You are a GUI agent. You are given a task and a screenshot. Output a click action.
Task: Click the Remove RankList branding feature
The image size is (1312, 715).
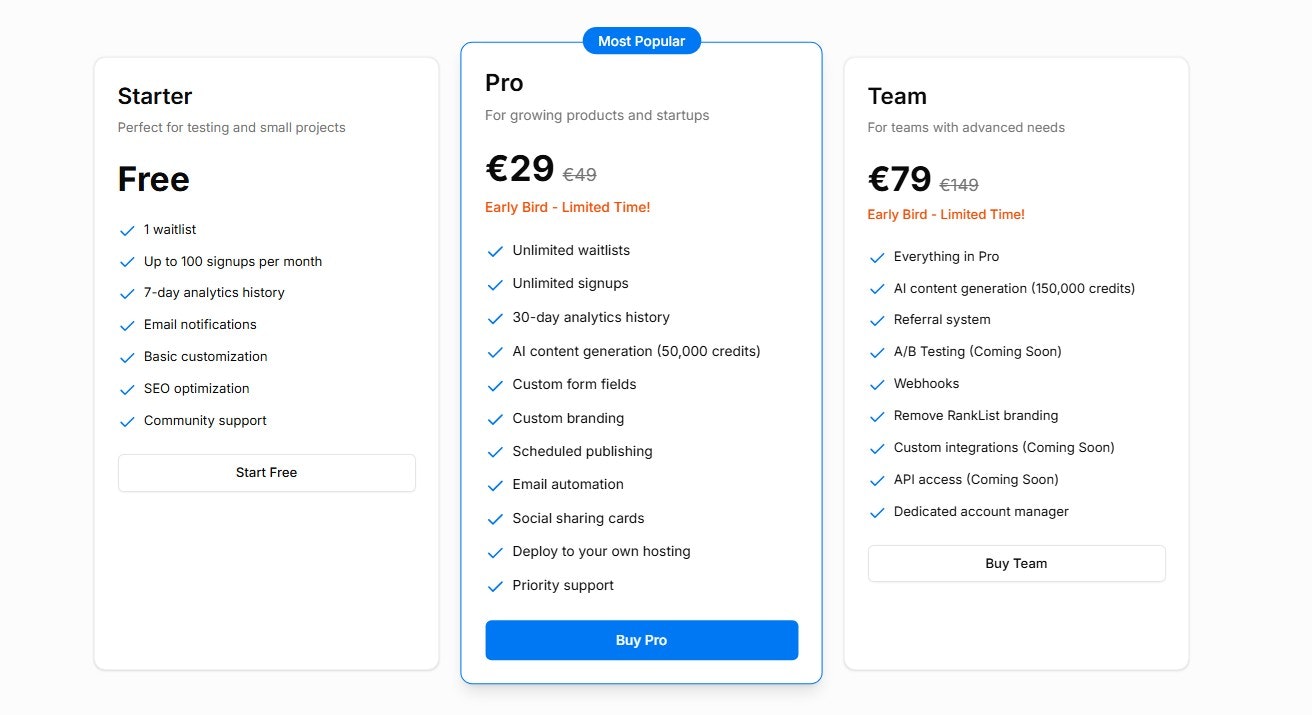tap(975, 415)
